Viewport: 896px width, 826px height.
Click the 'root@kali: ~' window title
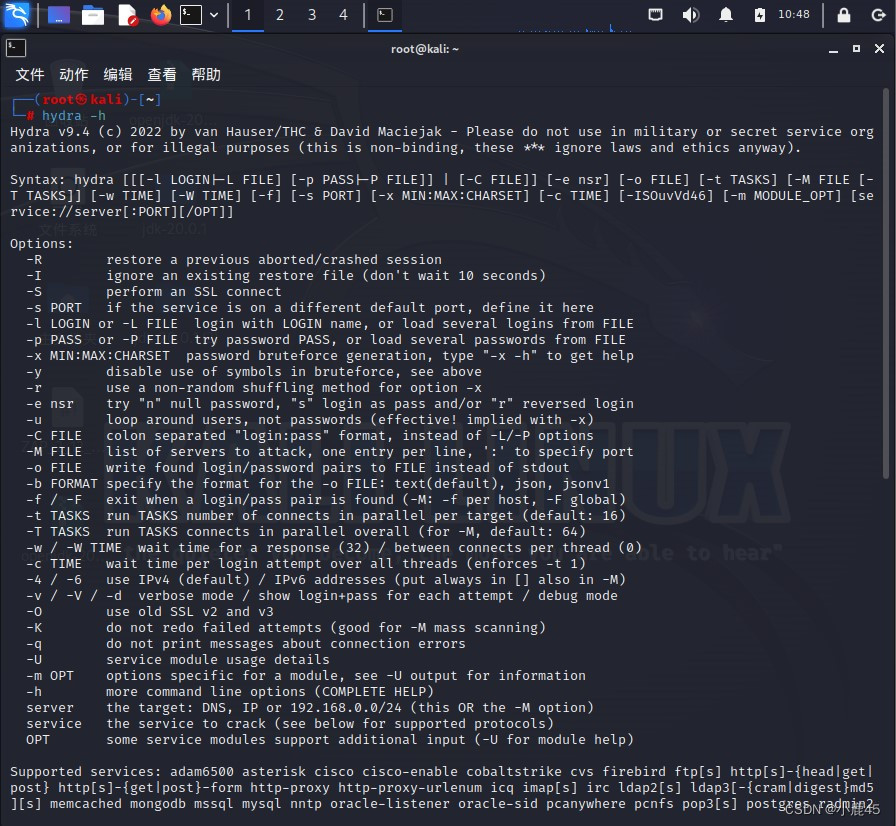(x=425, y=49)
